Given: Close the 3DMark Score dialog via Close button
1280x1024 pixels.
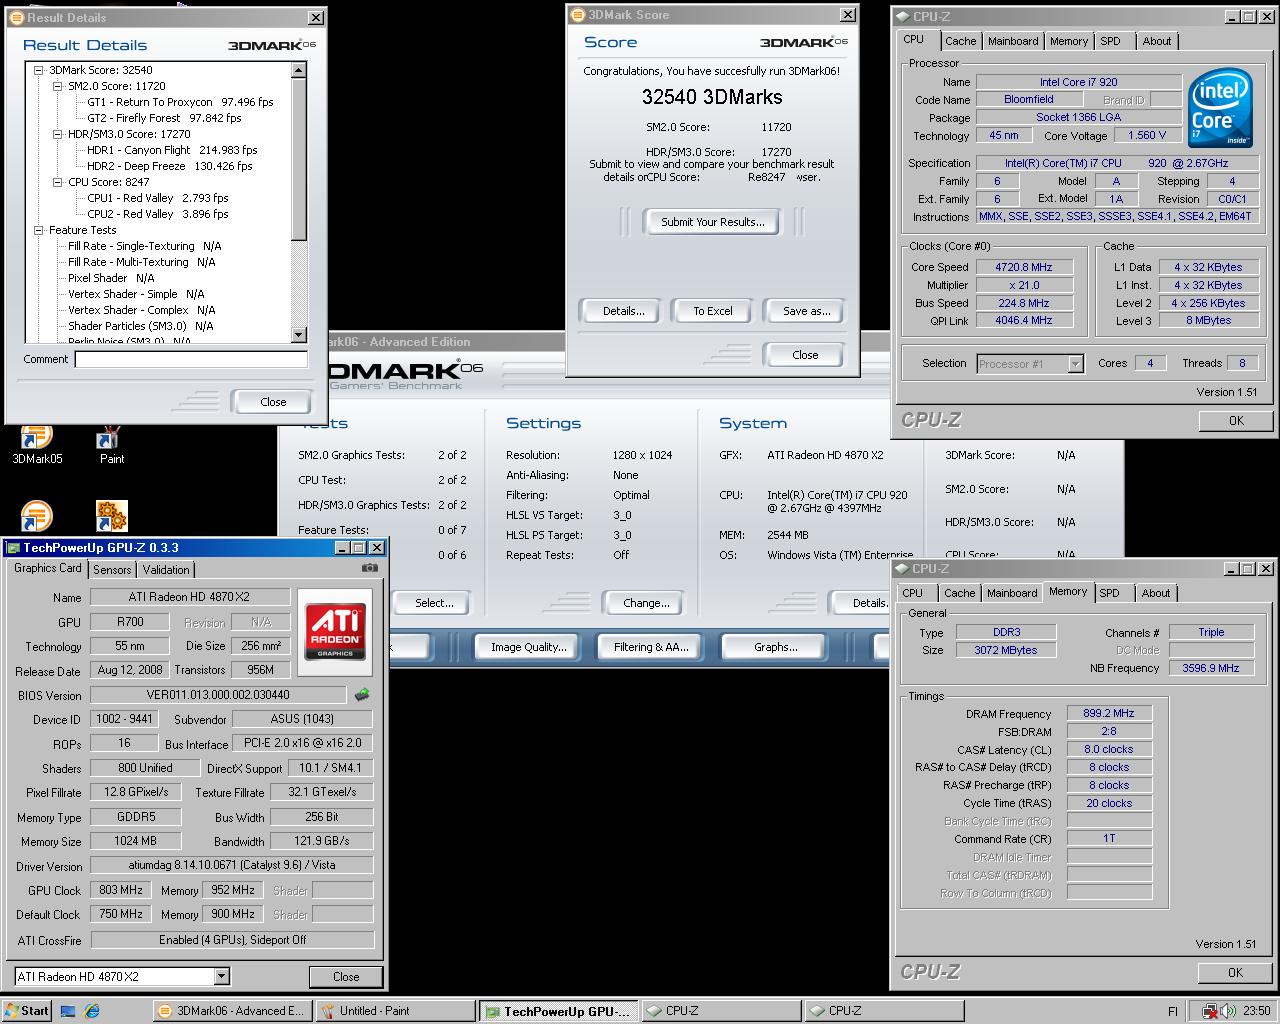Looking at the screenshot, I should coord(805,355).
